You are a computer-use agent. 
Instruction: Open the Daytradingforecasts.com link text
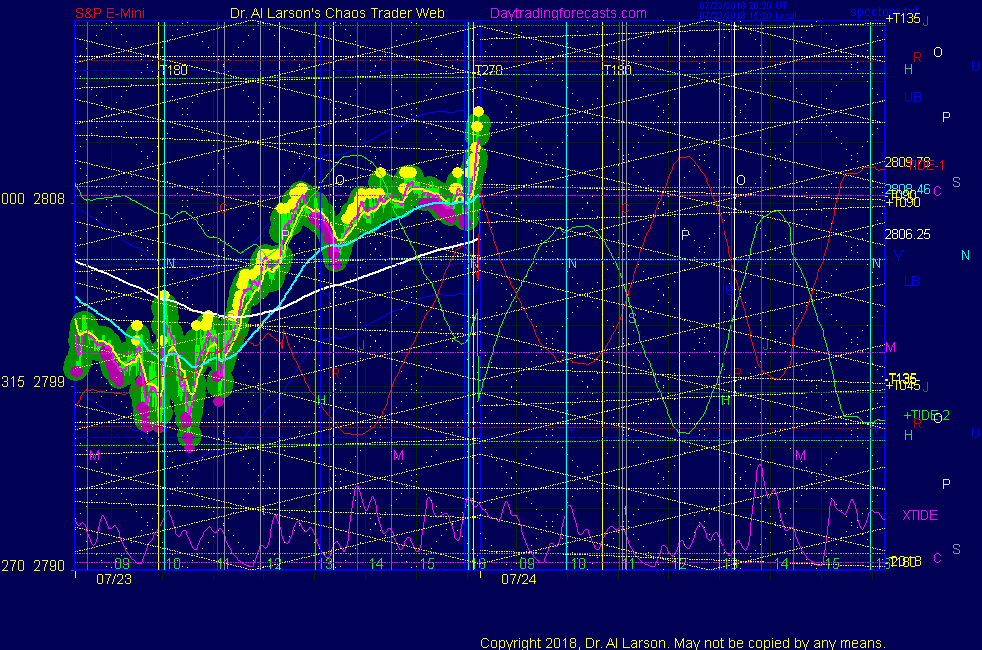(568, 13)
